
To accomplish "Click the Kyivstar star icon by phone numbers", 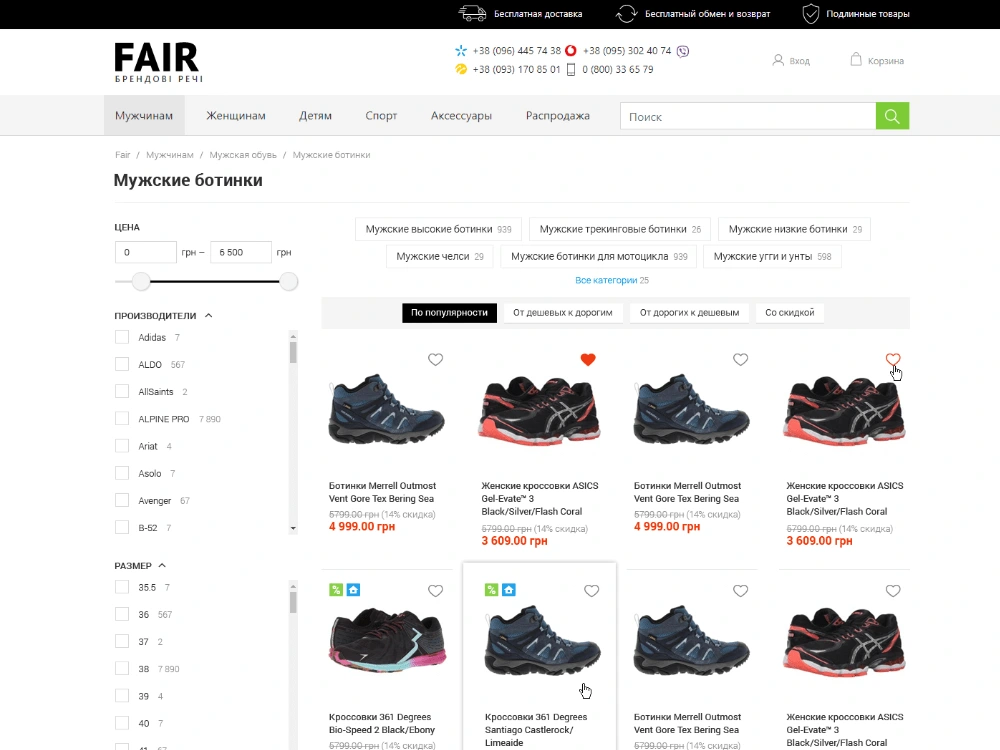I will pyautogui.click(x=460, y=50).
